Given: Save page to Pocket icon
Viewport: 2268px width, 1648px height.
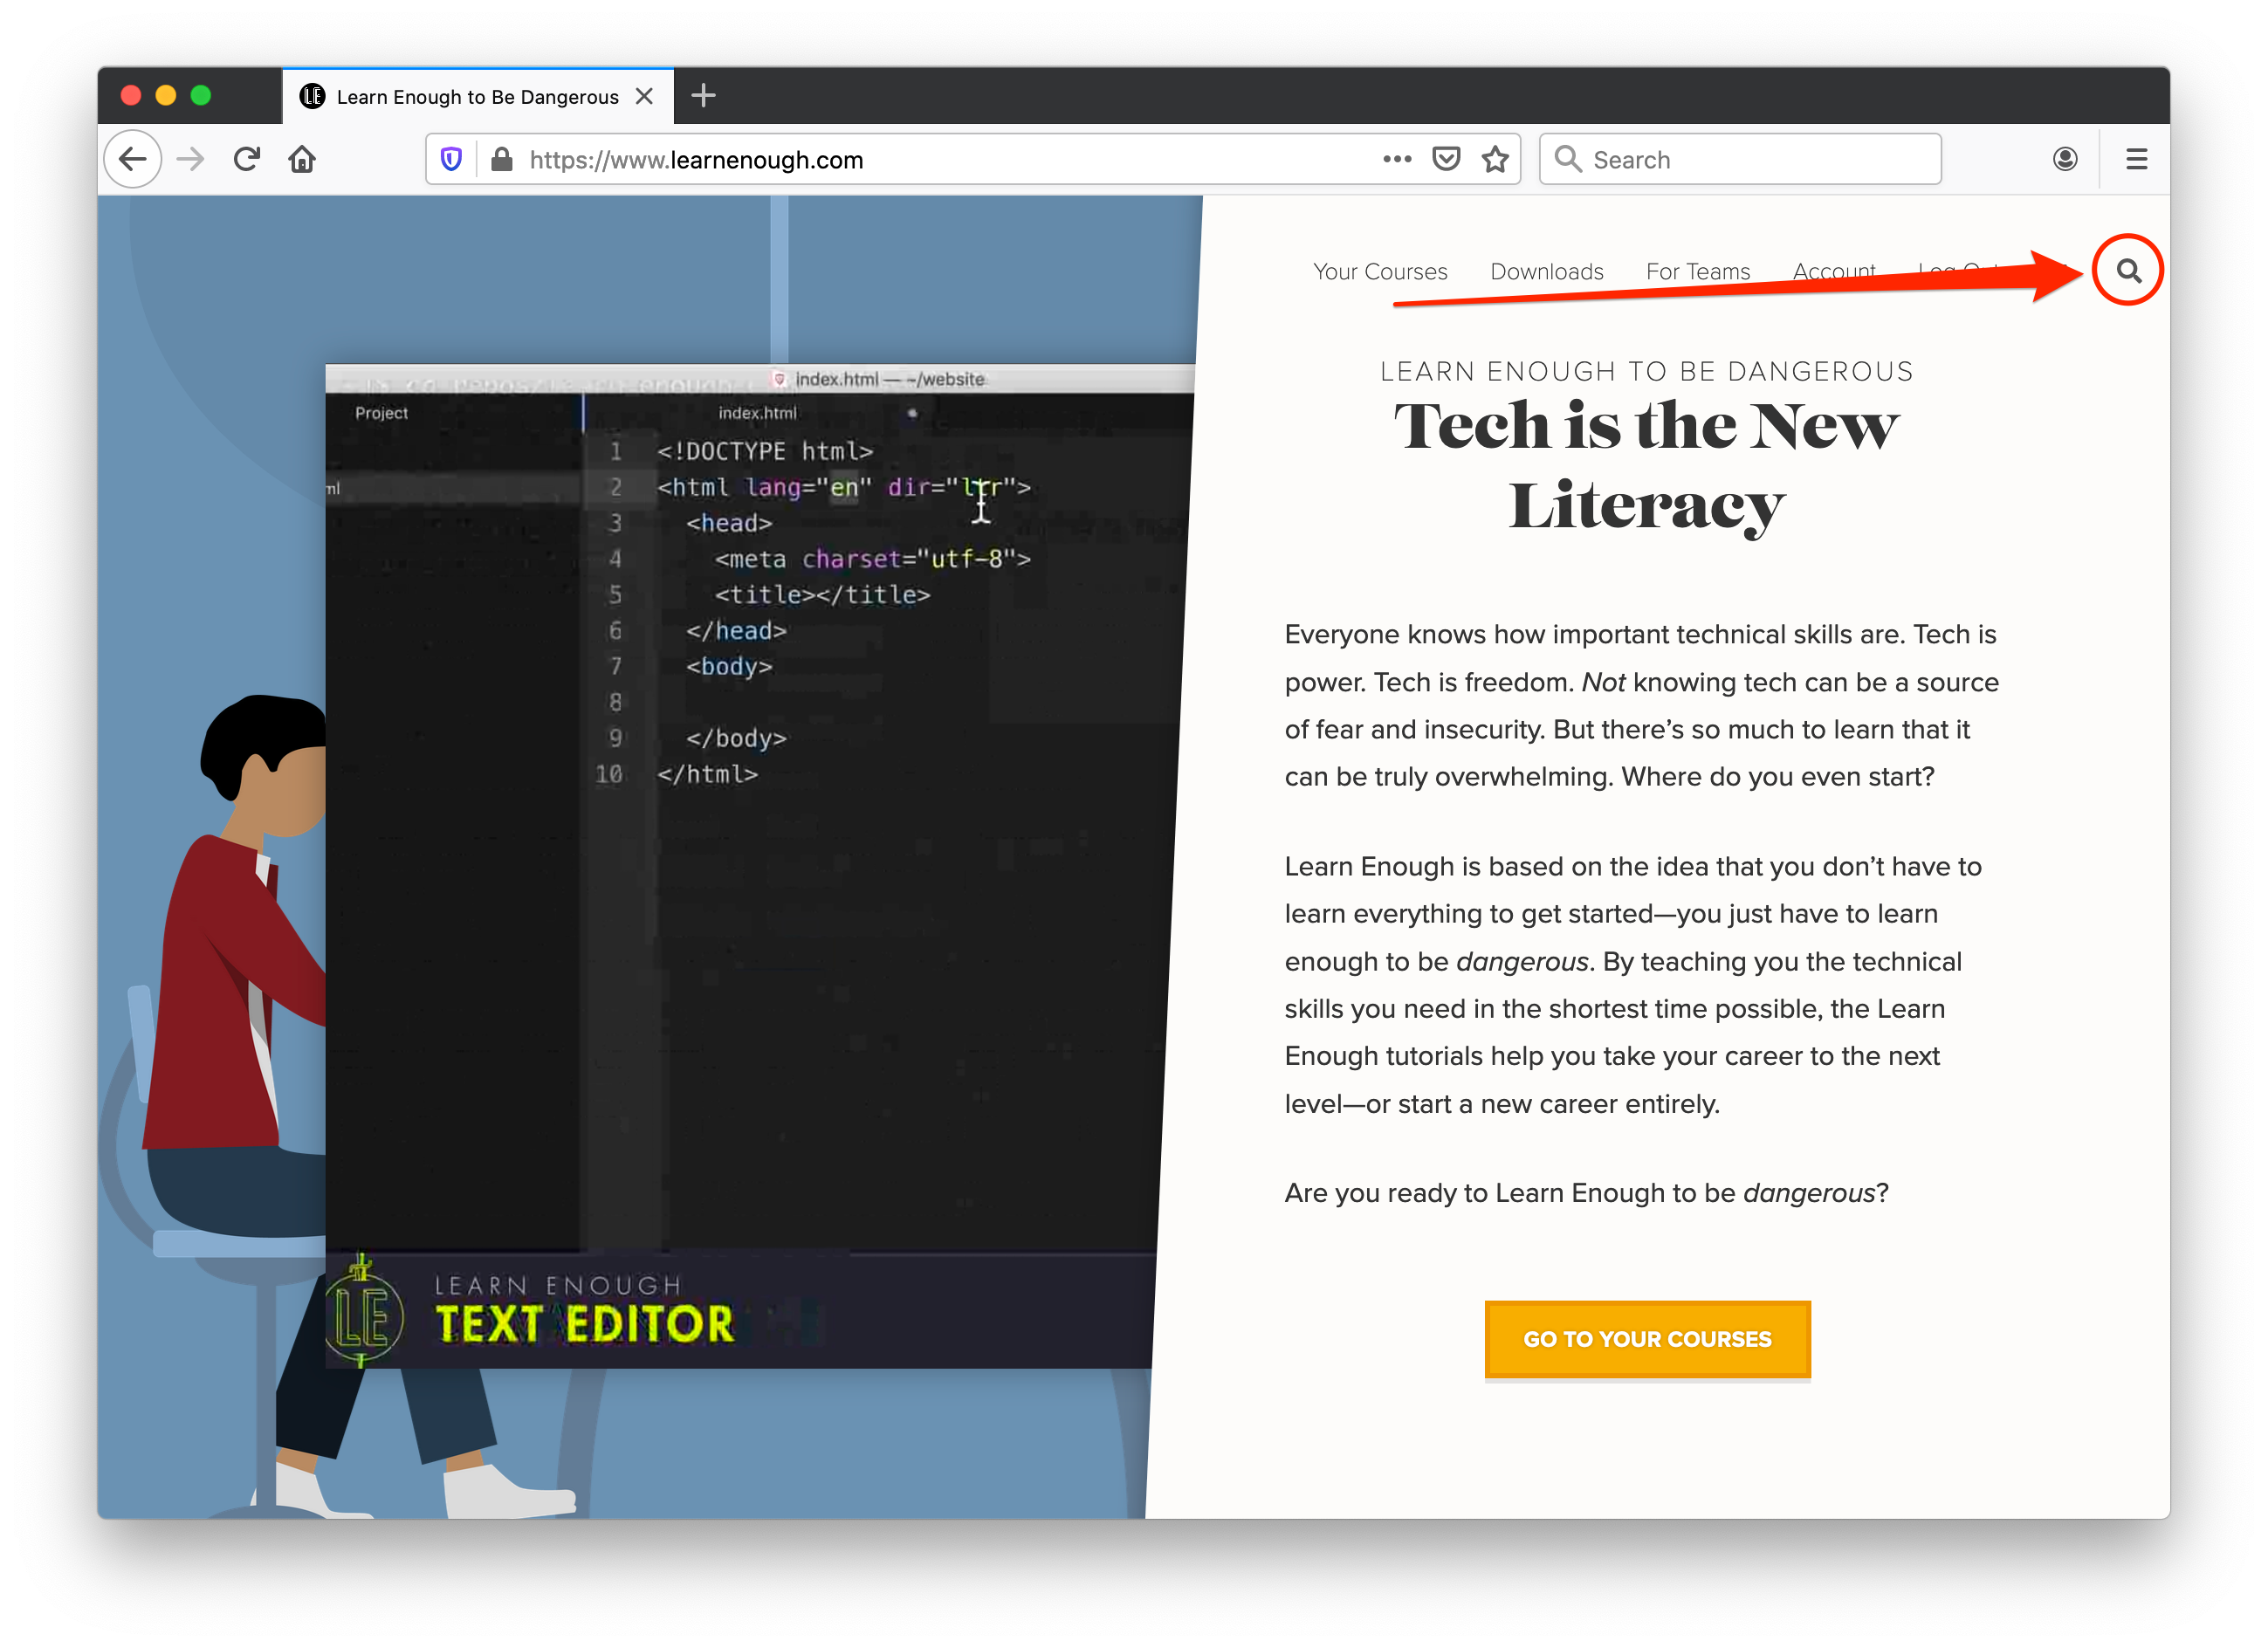Looking at the screenshot, I should (1446, 159).
